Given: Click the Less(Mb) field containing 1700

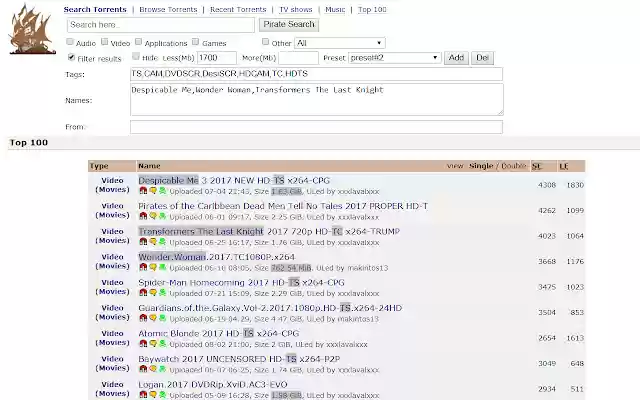Looking at the screenshot, I should pyautogui.click(x=217, y=58).
